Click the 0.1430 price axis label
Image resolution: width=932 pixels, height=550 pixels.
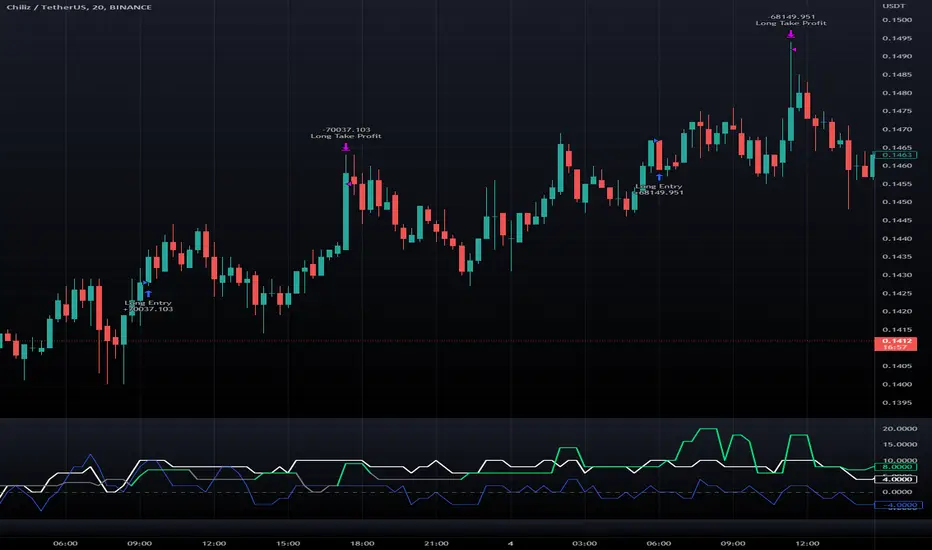coord(897,275)
